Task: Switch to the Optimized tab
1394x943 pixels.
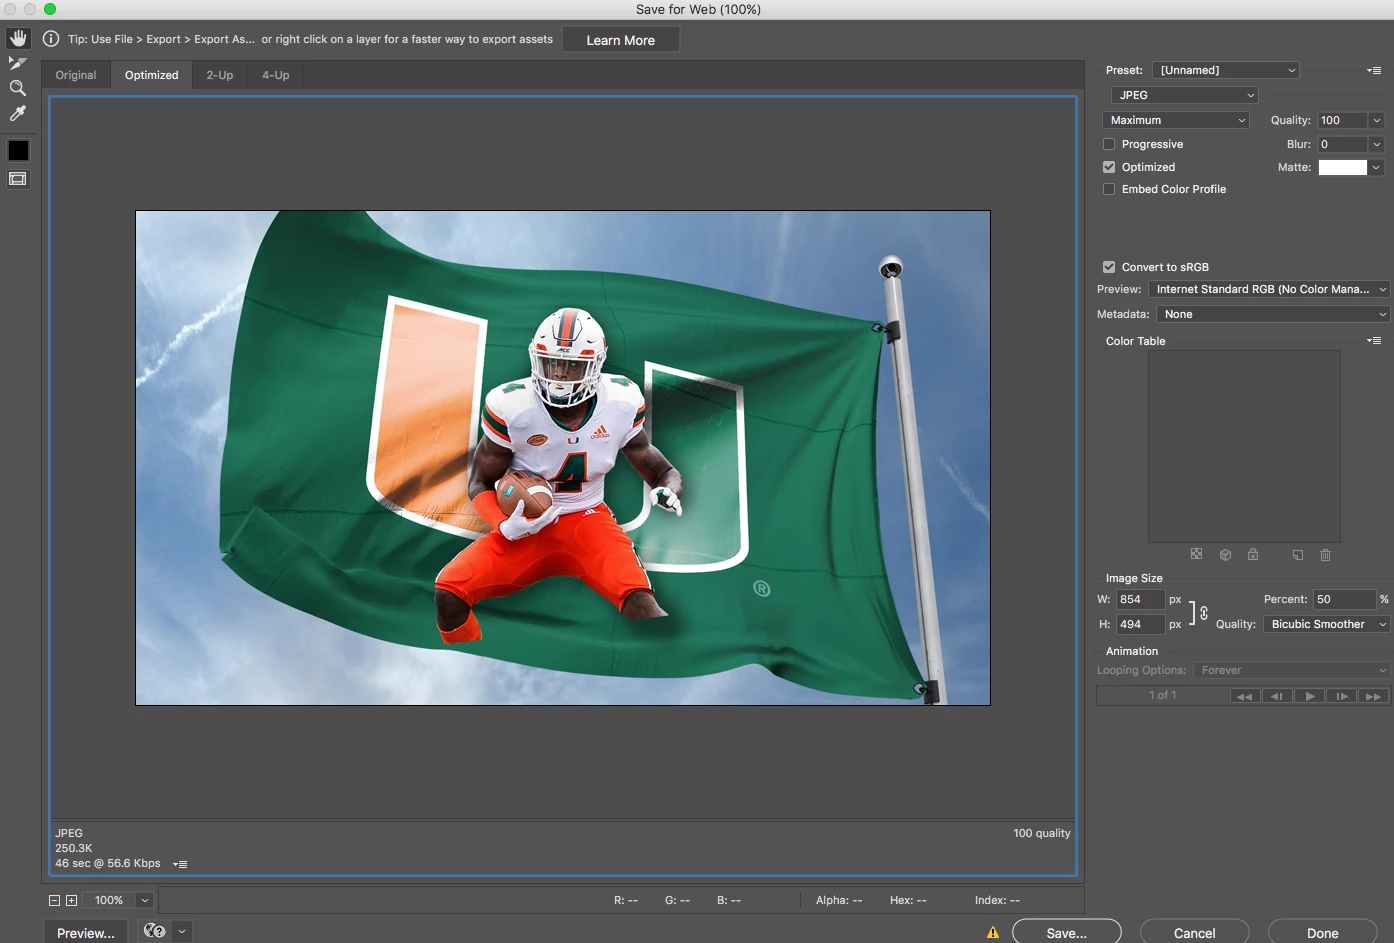Action: [x=152, y=75]
